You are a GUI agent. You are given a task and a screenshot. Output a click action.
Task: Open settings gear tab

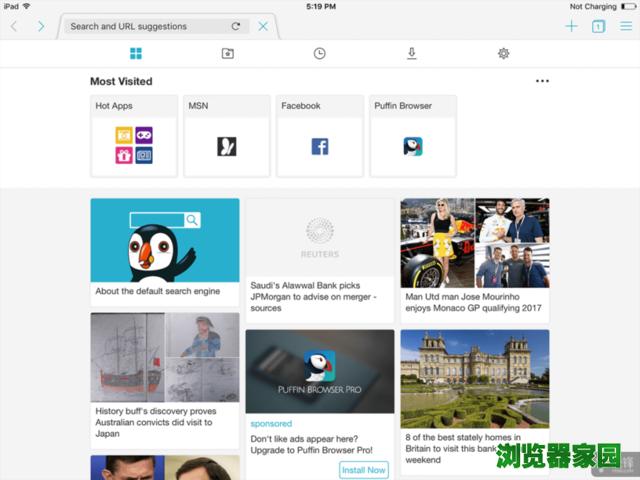pos(503,53)
